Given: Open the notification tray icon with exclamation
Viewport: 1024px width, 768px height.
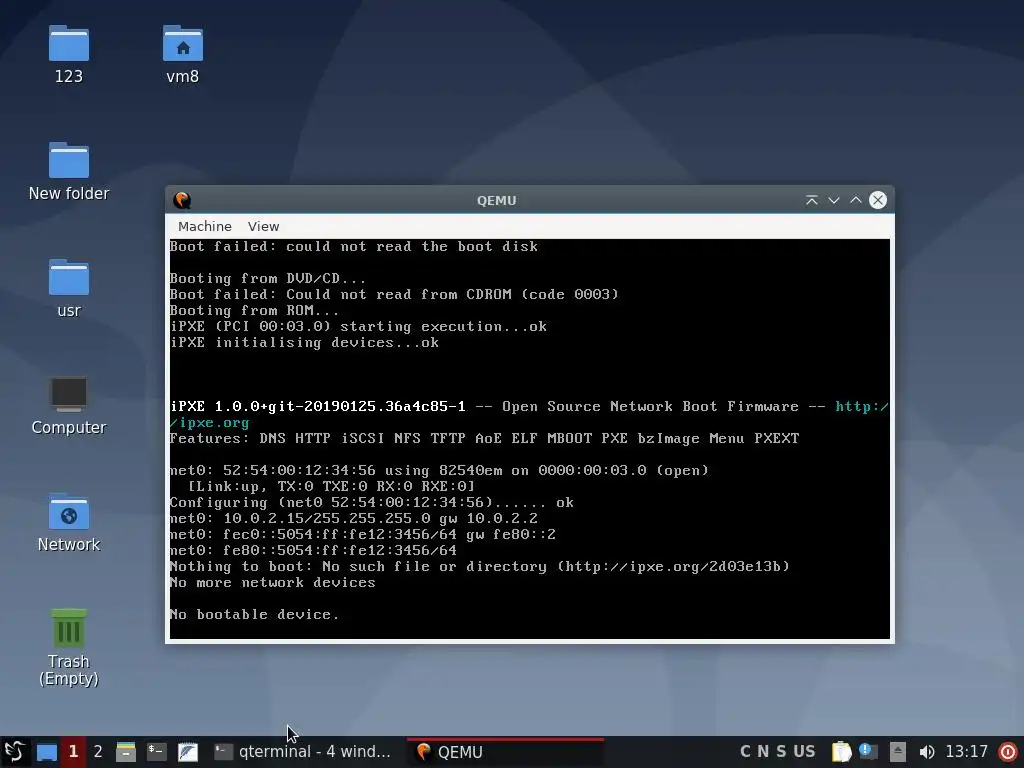Looking at the screenshot, I should (868, 752).
